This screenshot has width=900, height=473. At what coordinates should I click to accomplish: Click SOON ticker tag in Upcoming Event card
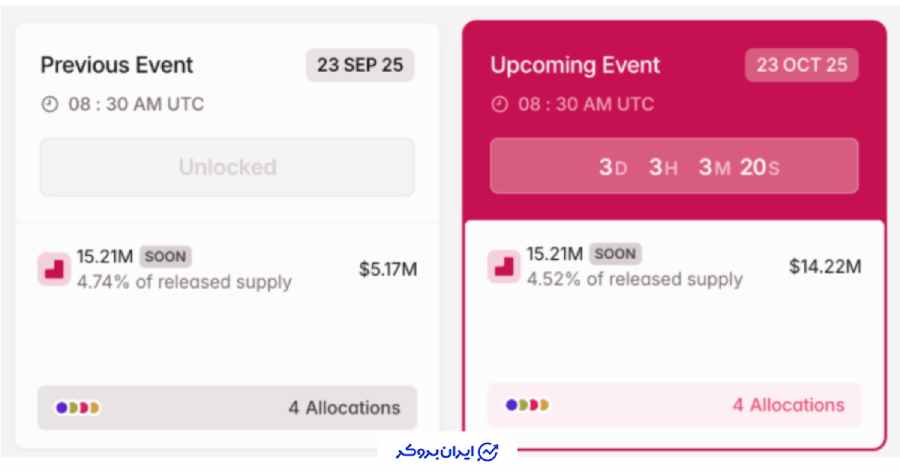point(616,254)
